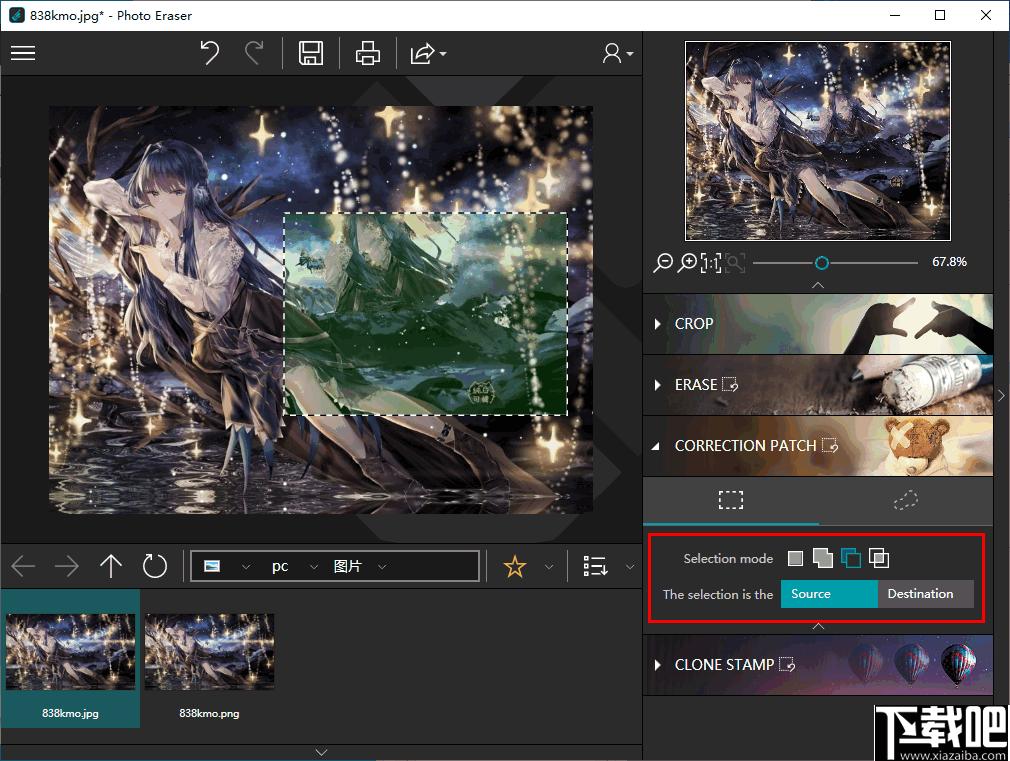Image resolution: width=1010 pixels, height=761 pixels.
Task: Set zoom to 1:1 actual size
Action: [710, 262]
